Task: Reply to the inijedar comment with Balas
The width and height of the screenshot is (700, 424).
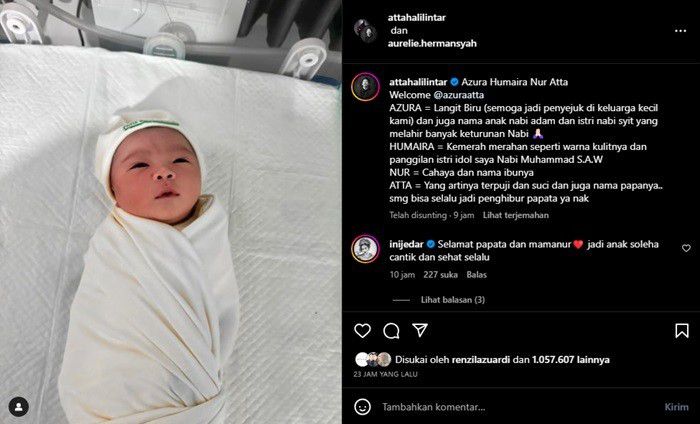Action: (x=476, y=275)
